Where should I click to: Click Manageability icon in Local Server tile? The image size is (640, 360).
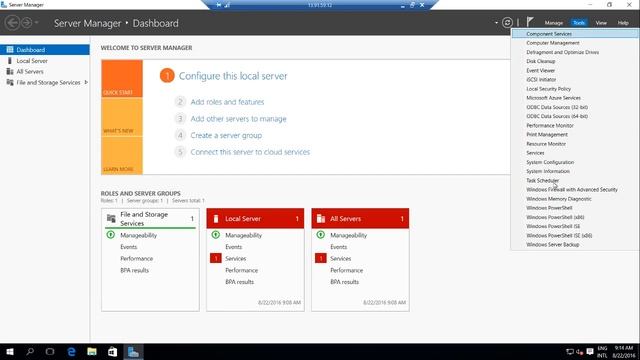click(216, 235)
